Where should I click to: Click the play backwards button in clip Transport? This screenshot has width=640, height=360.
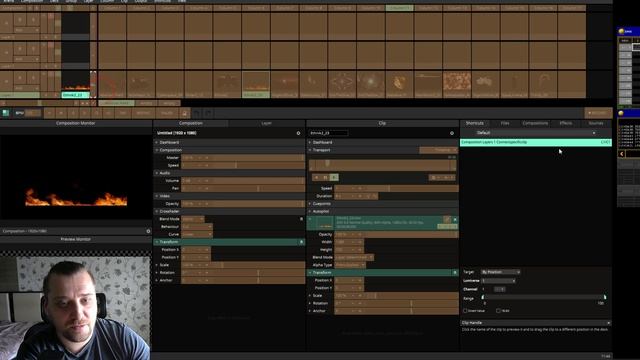coord(317,177)
